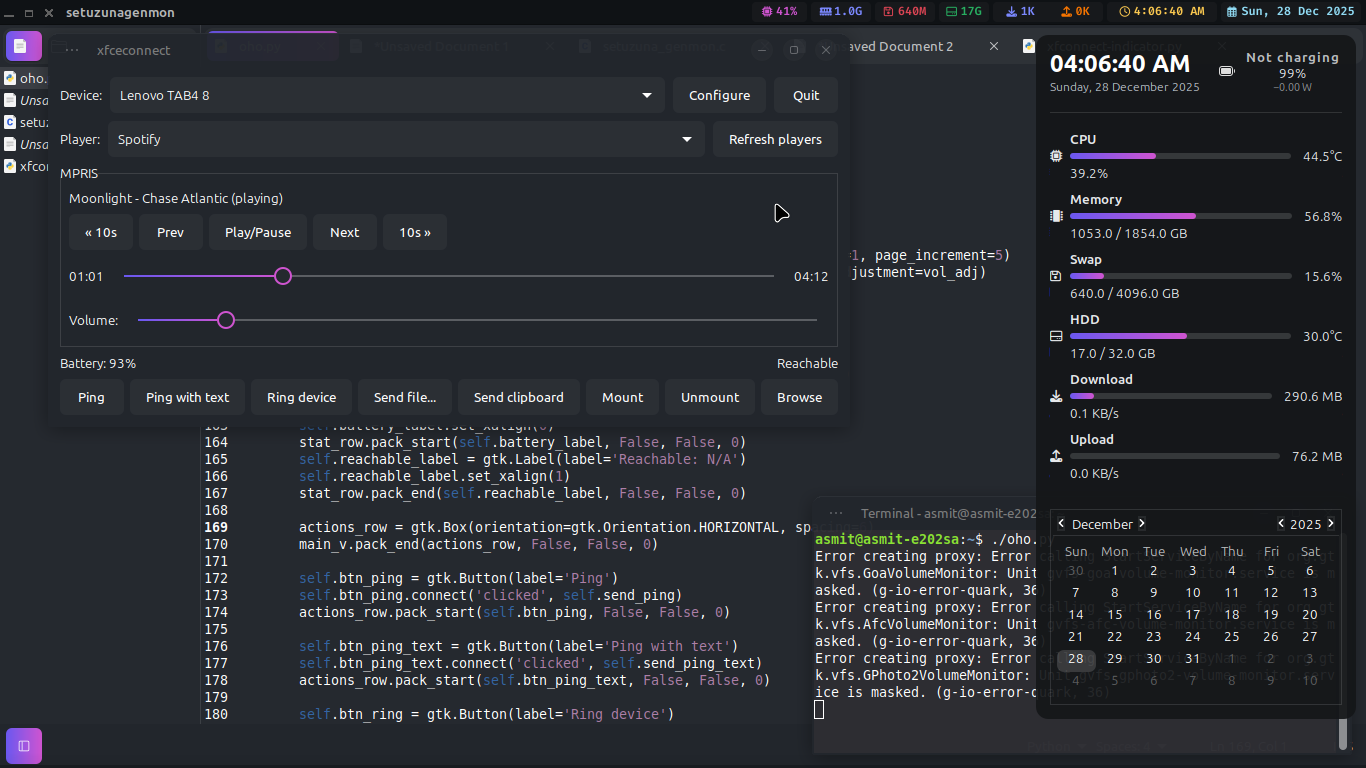
Task: Open the Device dropdown showing Lenovo TAB4 8
Action: (387, 96)
